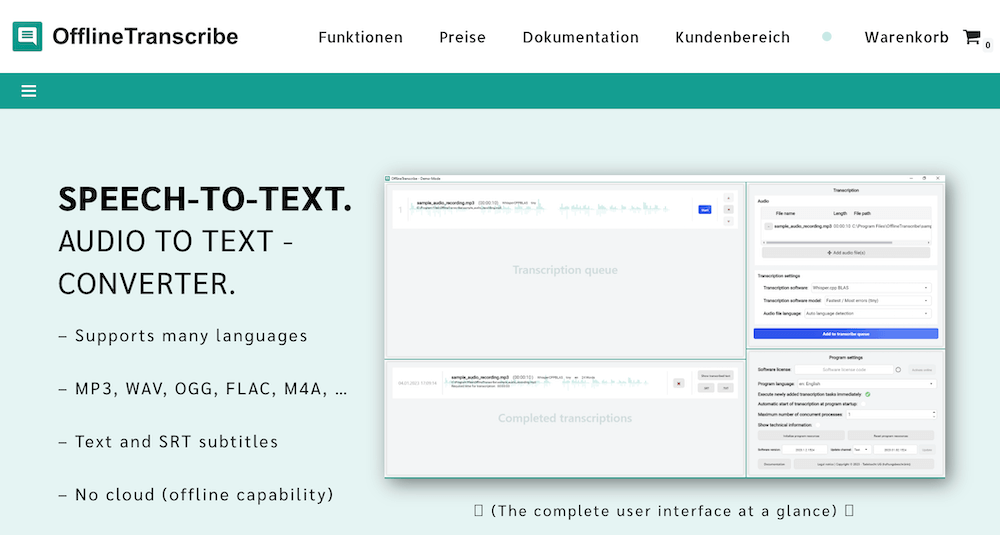Go to the Preise page
Viewport: 1000px width, 535px height.
462,37
